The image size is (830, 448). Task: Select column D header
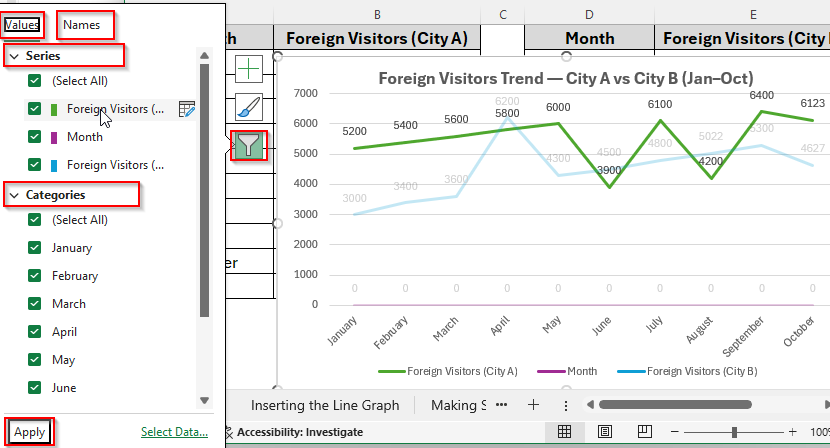click(590, 15)
